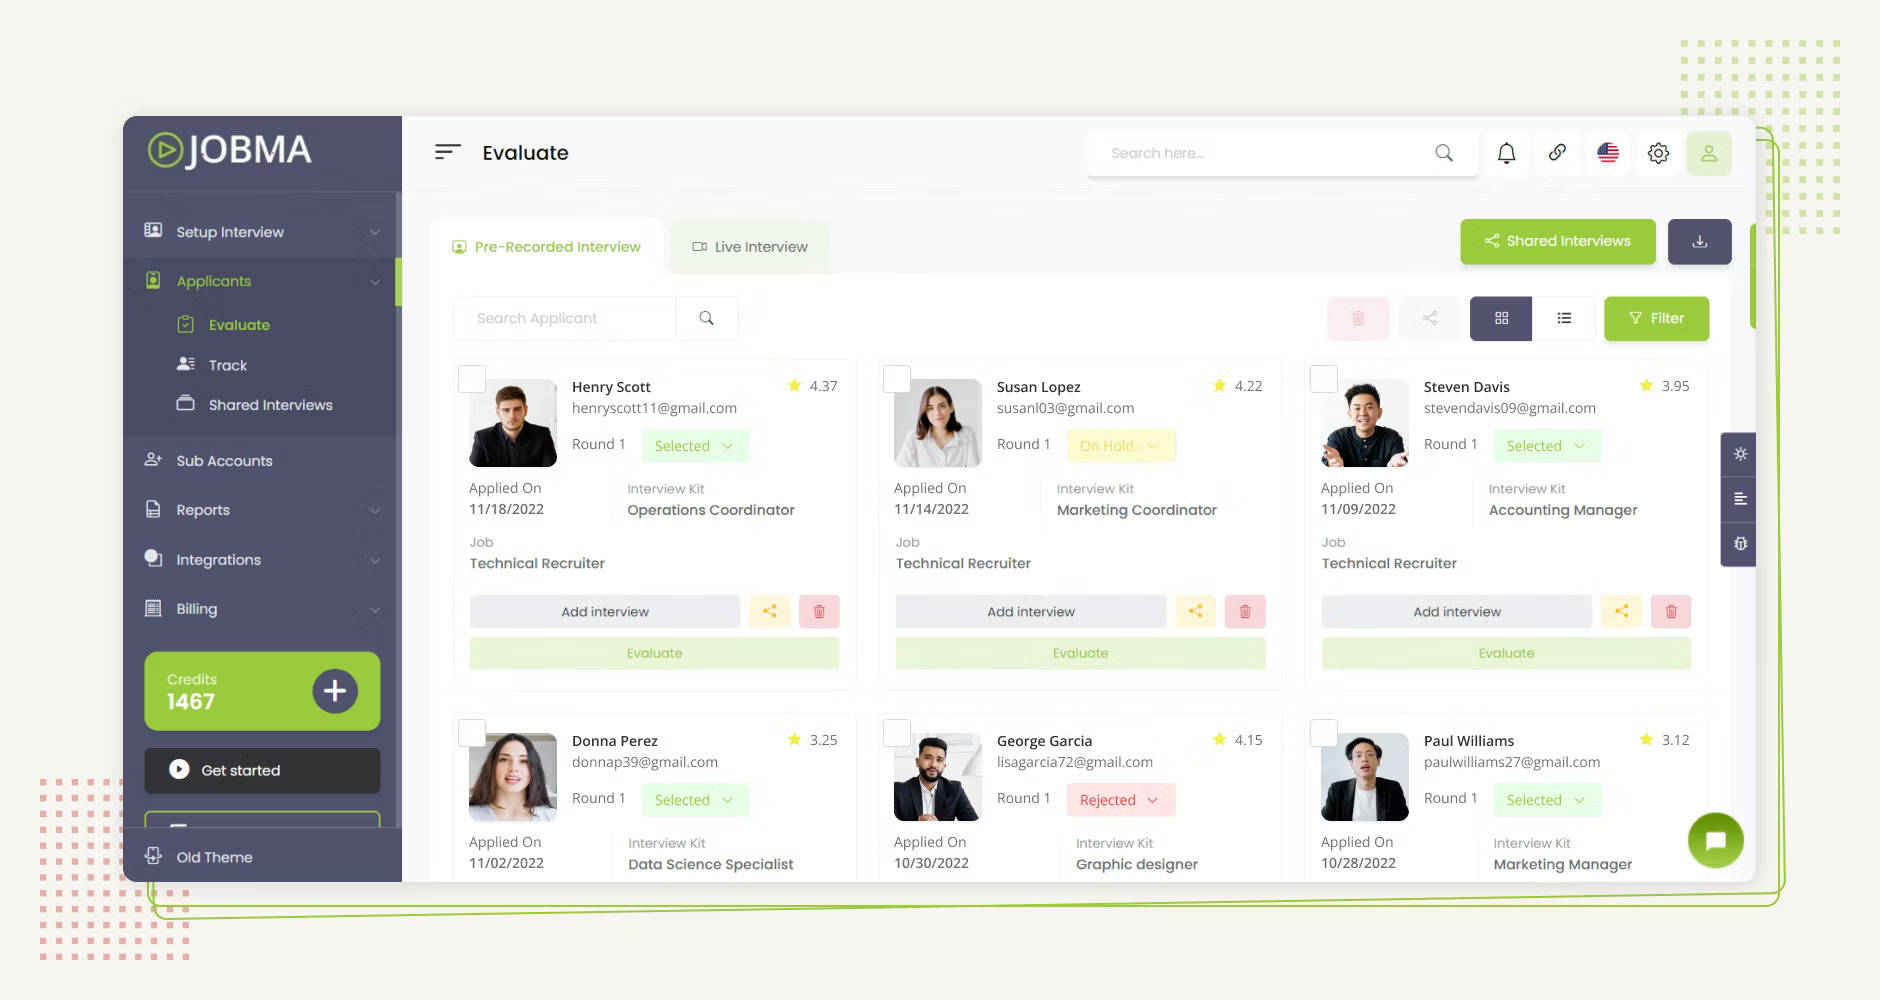The height and width of the screenshot is (1000, 1880).
Task: Open Track in the Applicants submenu
Action: pyautogui.click(x=228, y=366)
